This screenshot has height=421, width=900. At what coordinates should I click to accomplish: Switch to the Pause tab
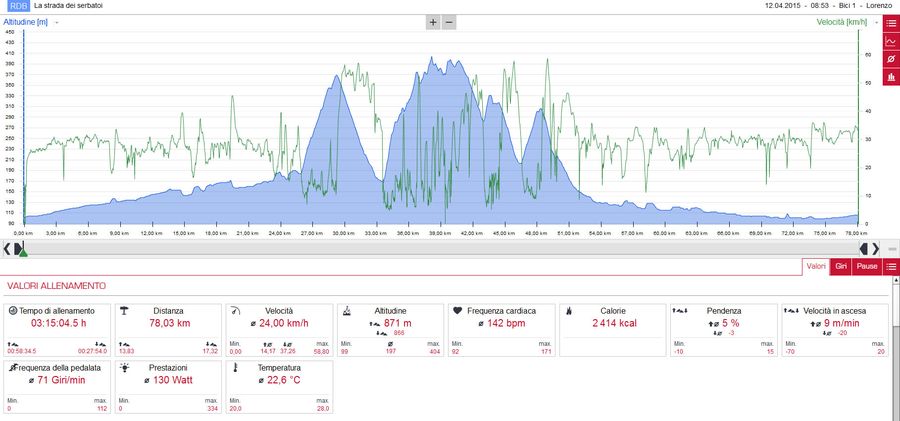tap(867, 266)
